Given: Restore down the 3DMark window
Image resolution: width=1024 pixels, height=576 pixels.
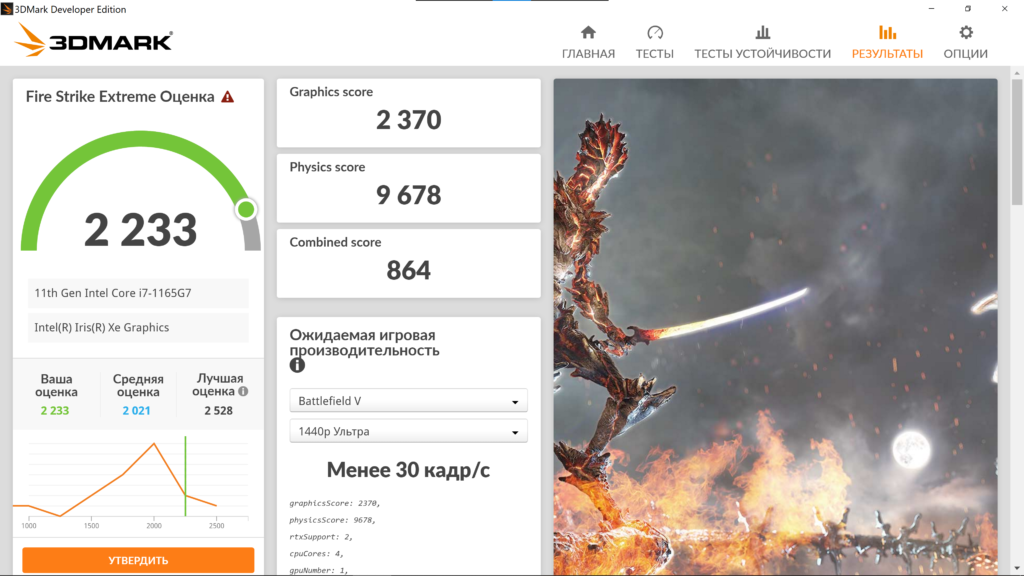Looking at the screenshot, I should click(968, 8).
